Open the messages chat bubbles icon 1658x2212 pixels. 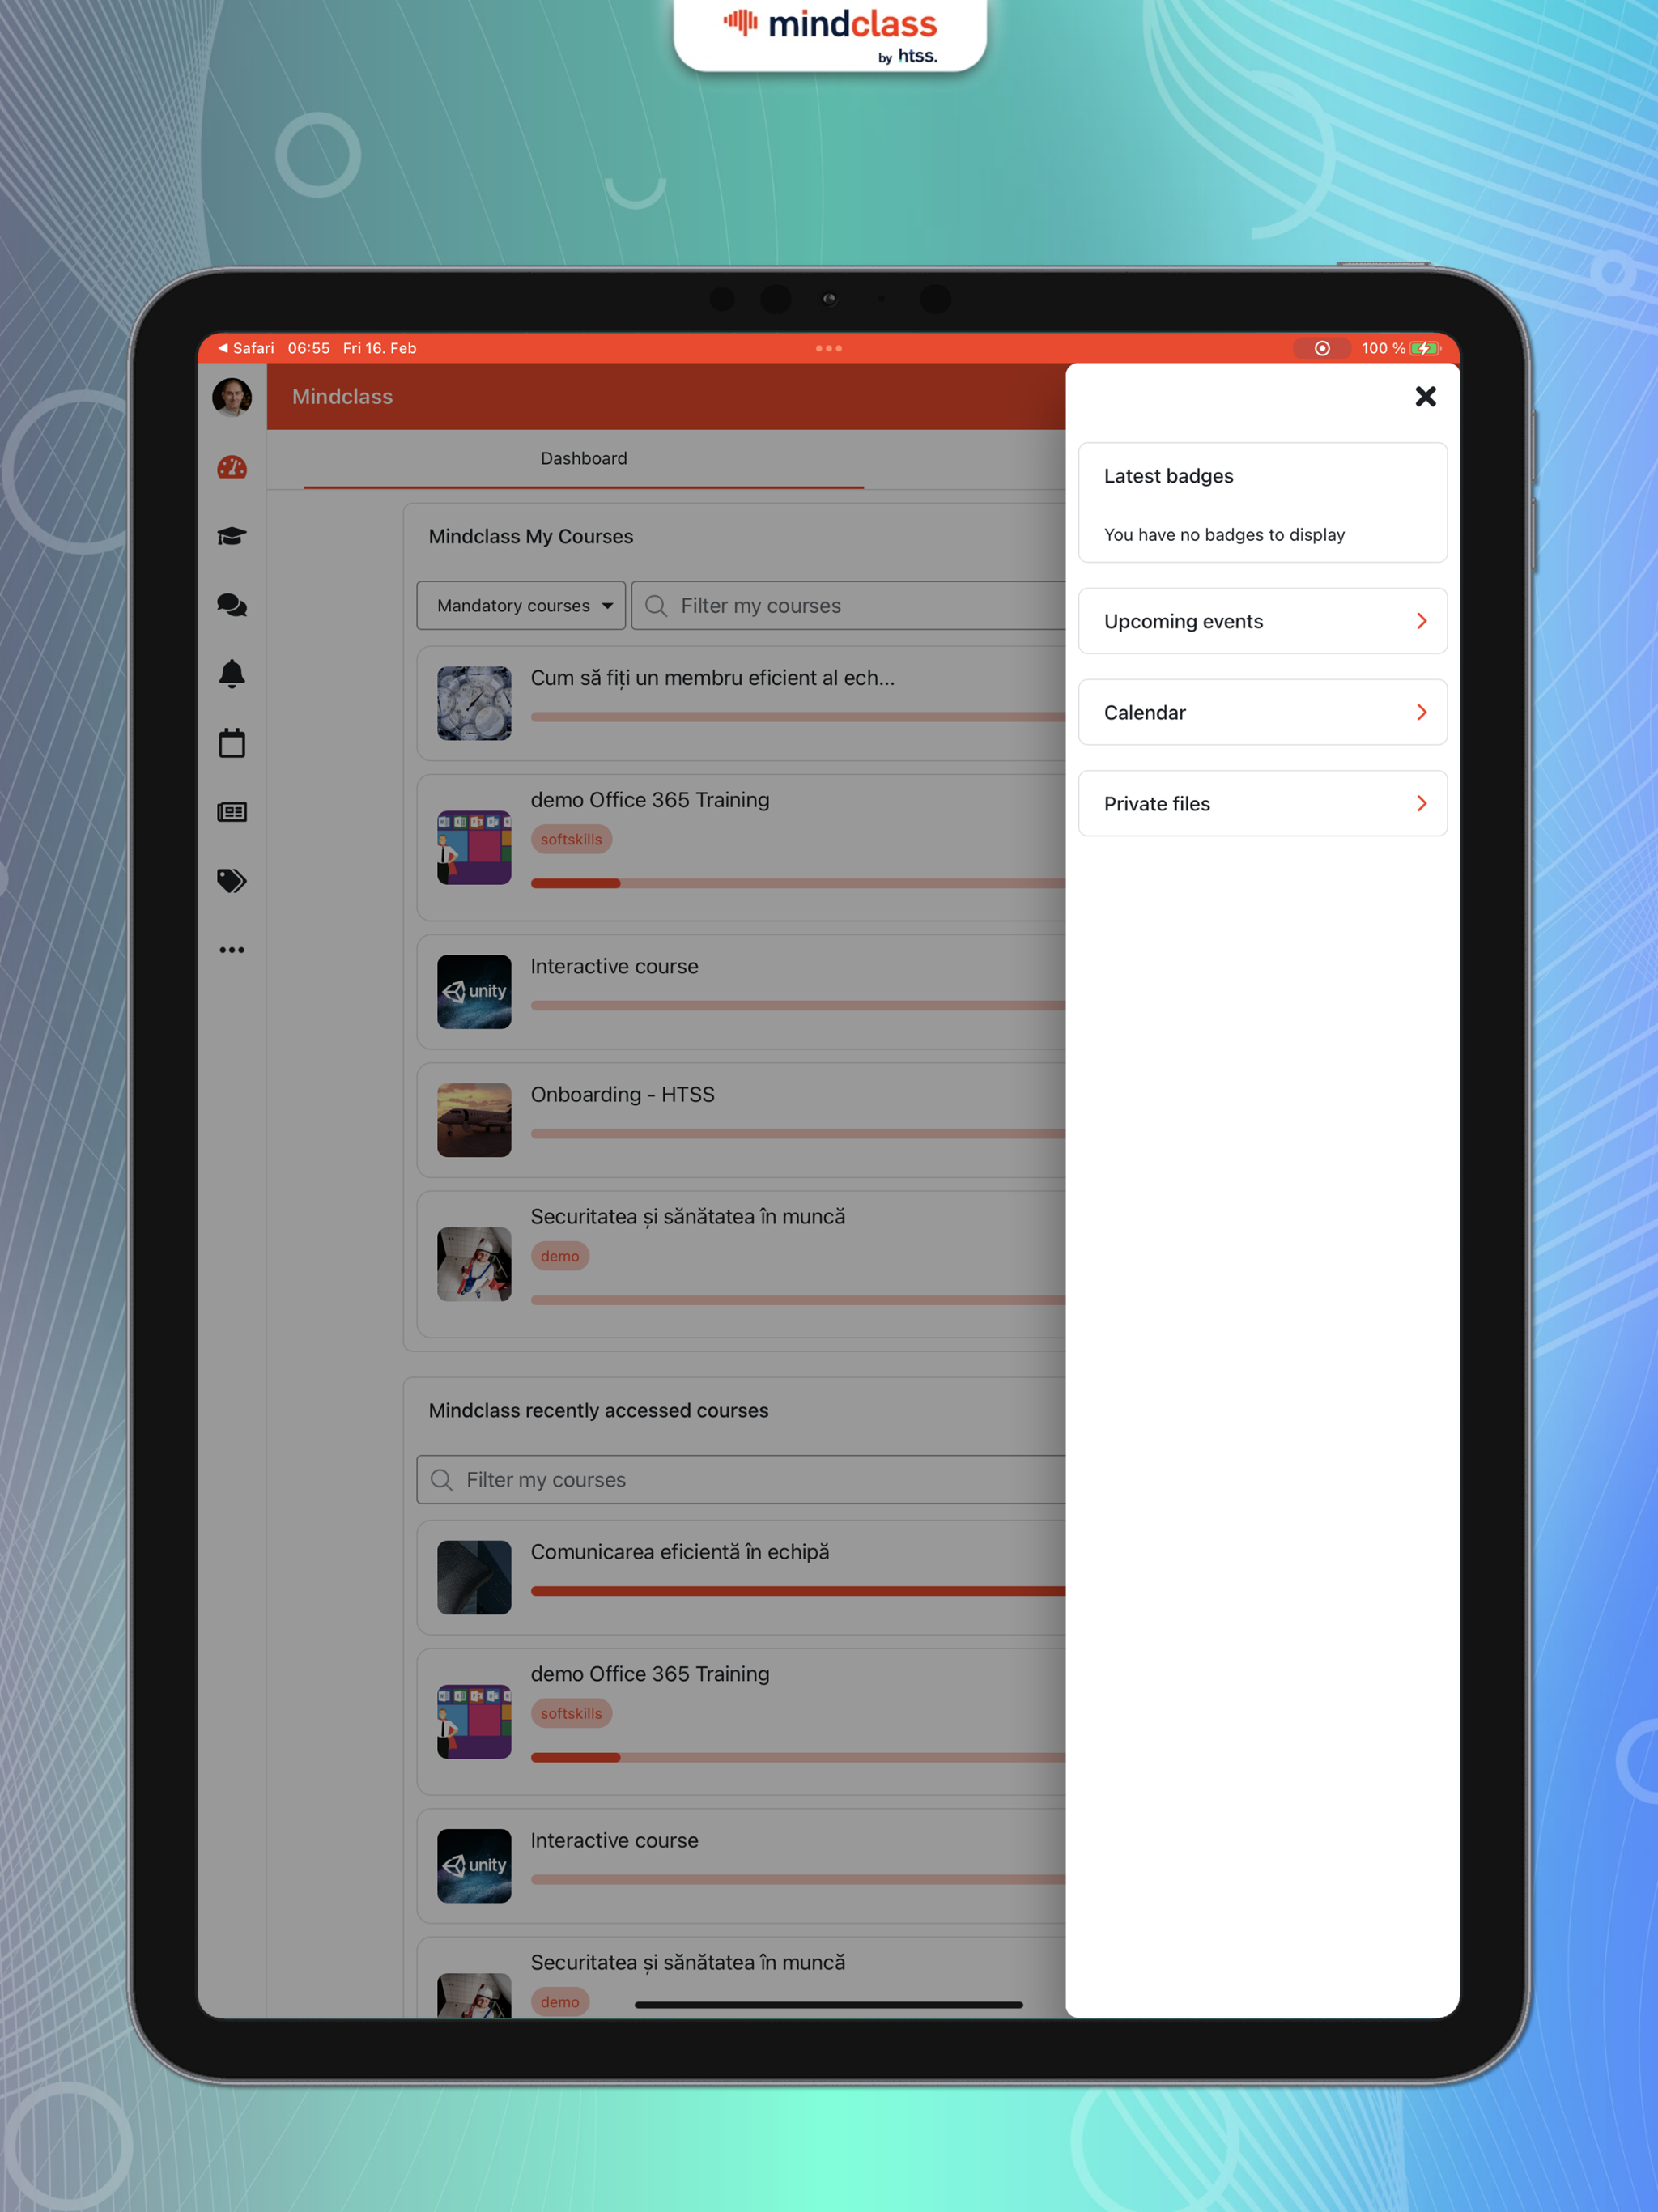(232, 605)
